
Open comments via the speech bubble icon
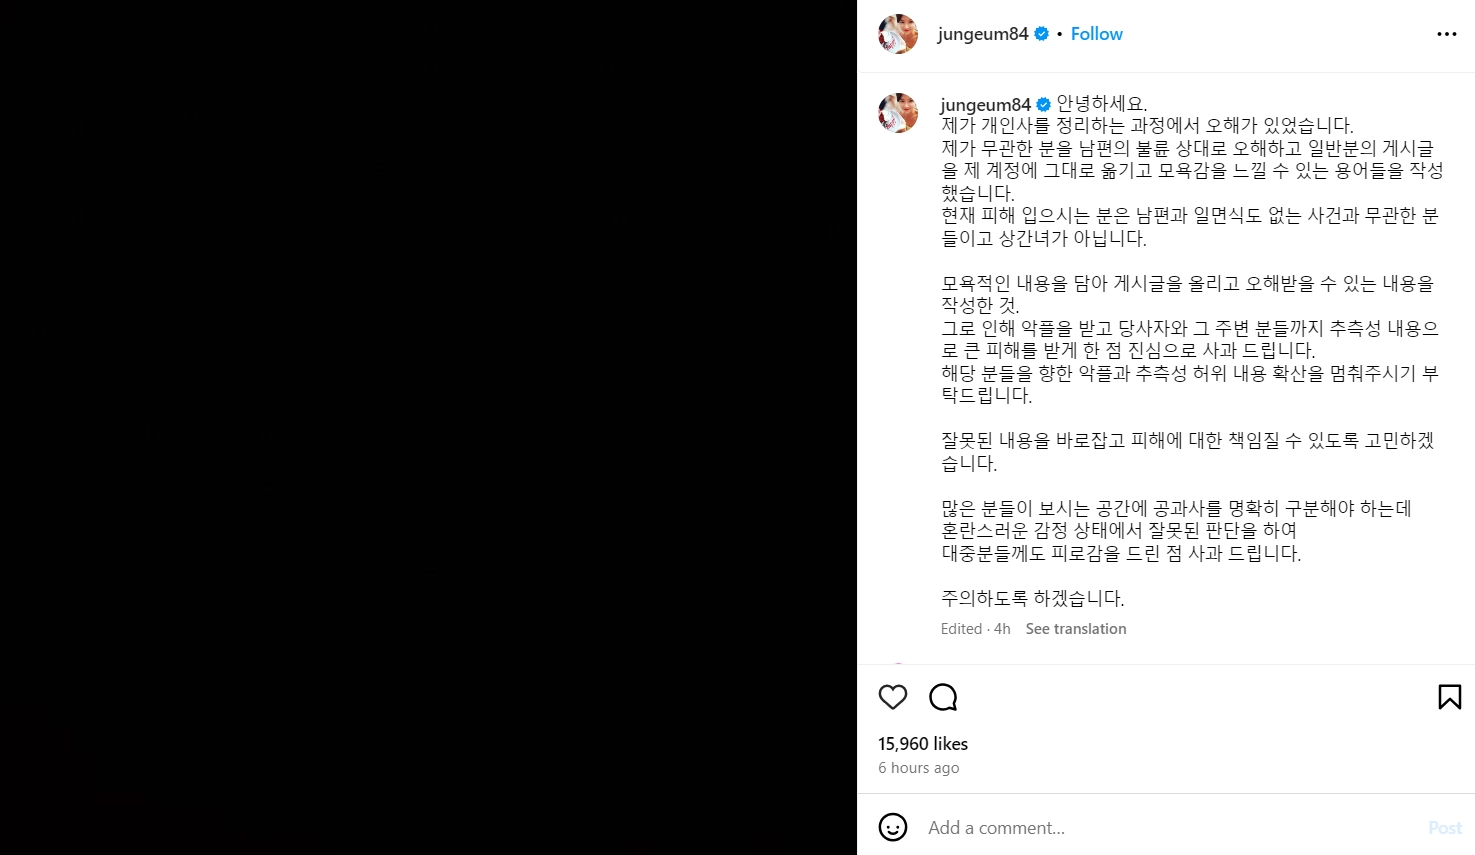point(943,697)
